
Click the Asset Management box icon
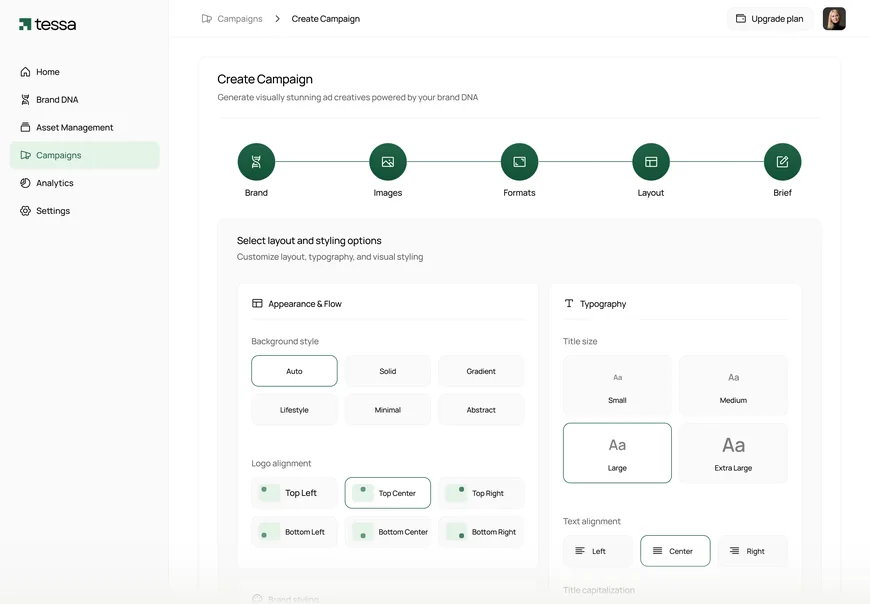pyautogui.click(x=25, y=127)
